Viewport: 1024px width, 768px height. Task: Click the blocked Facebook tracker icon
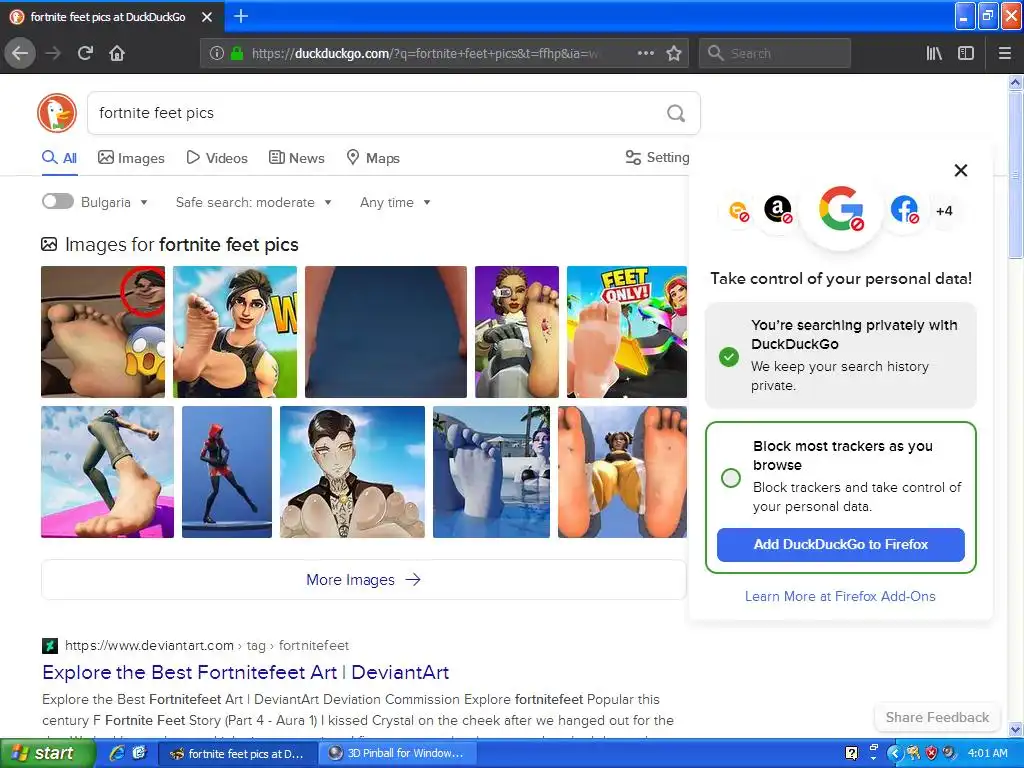point(904,210)
